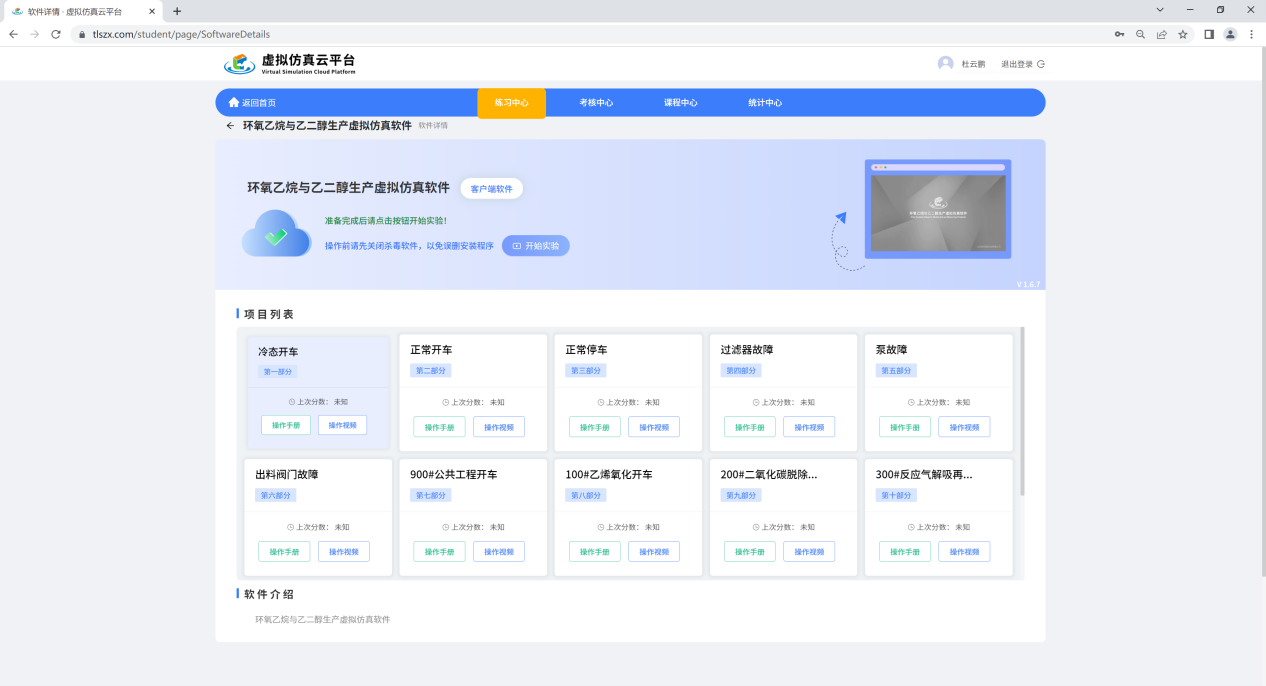
Task: Open the browser side panel icon
Action: click(1209, 34)
